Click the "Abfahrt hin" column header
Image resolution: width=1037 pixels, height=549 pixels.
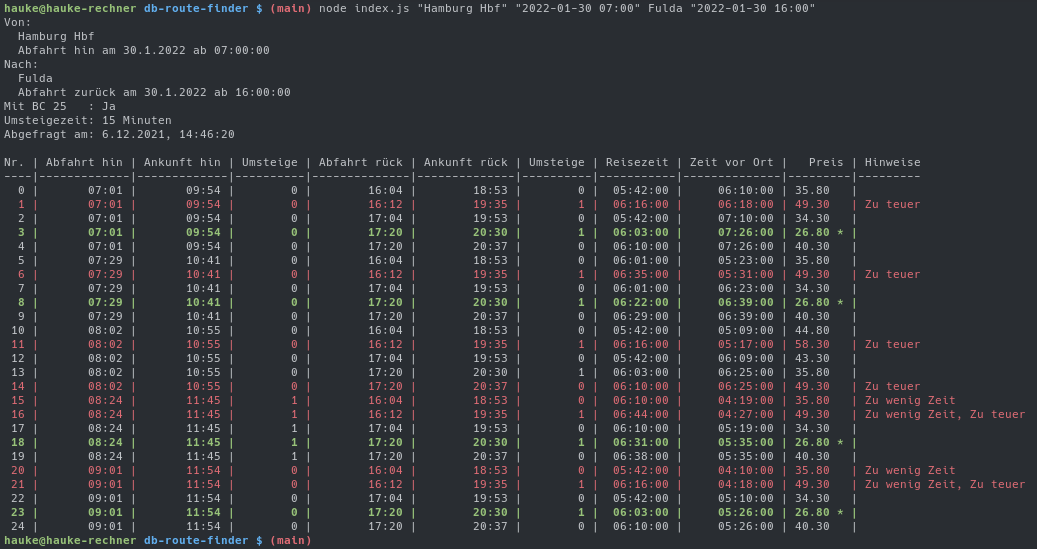pyautogui.click(x=84, y=162)
